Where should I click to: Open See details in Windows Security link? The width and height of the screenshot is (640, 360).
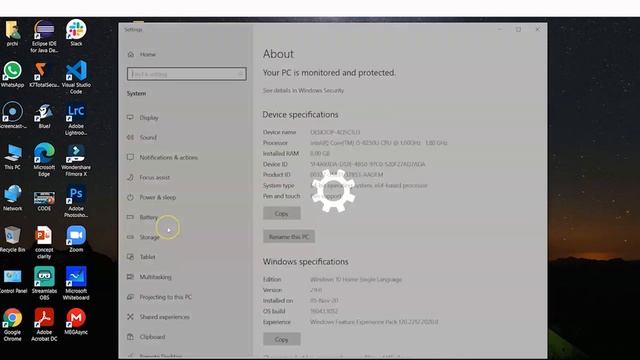303,91
